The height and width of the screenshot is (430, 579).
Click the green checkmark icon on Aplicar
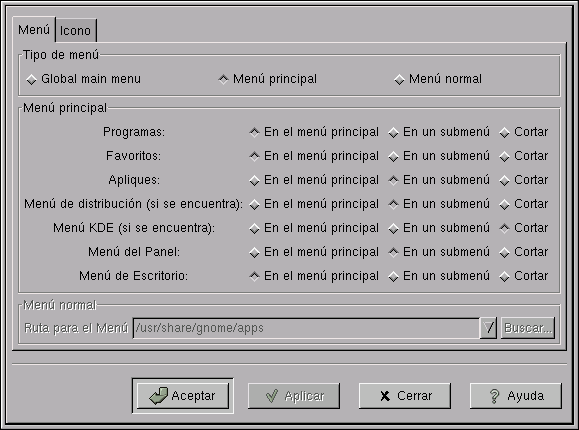[272, 396]
